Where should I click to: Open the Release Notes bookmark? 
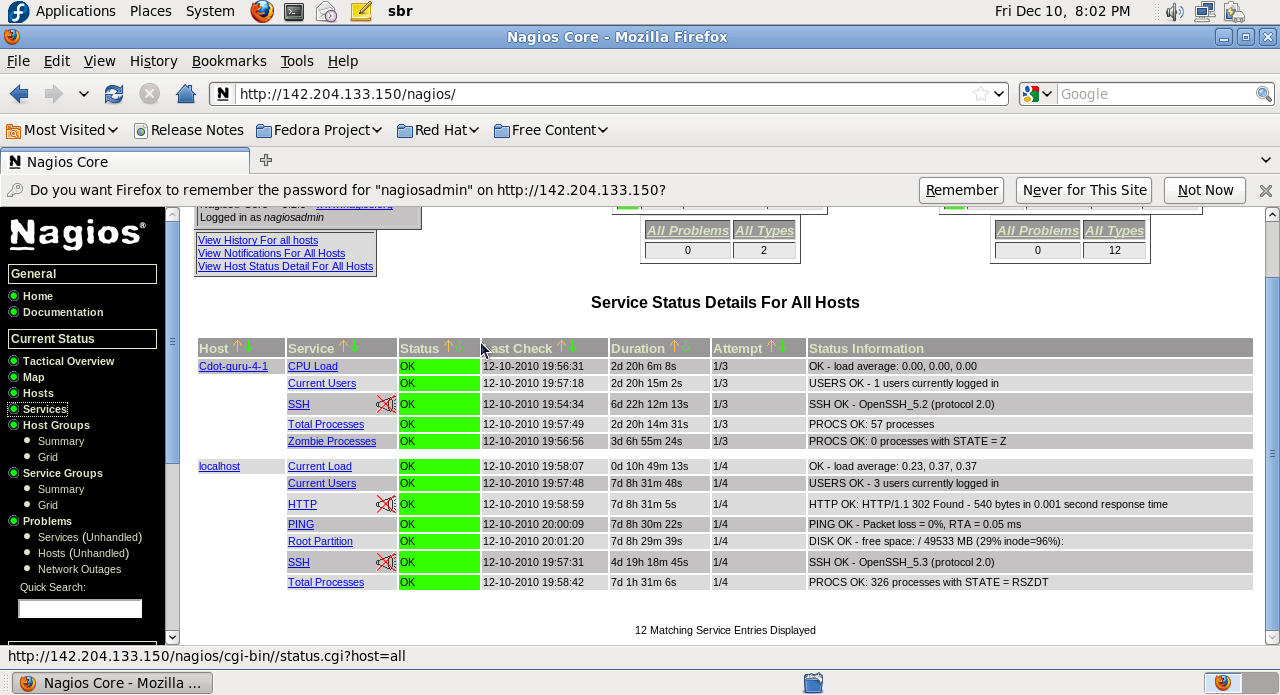click(x=189, y=130)
